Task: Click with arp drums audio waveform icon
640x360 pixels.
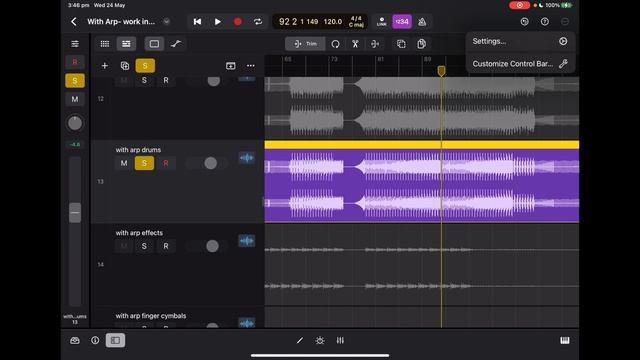Action: coord(247,158)
